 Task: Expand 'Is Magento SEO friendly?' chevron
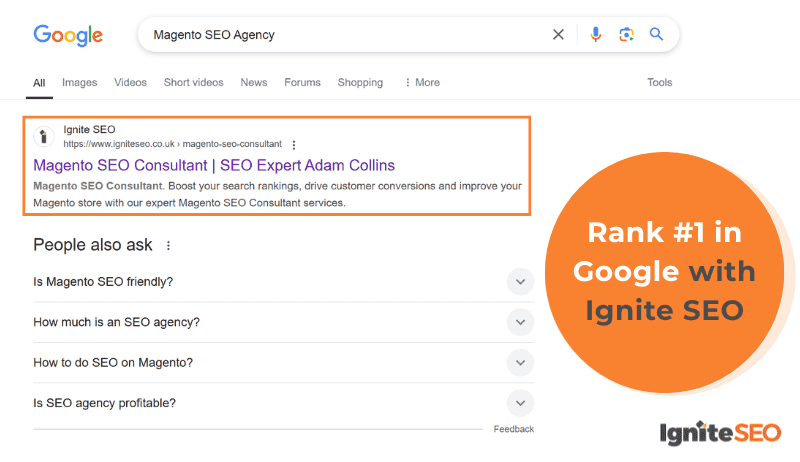click(520, 281)
